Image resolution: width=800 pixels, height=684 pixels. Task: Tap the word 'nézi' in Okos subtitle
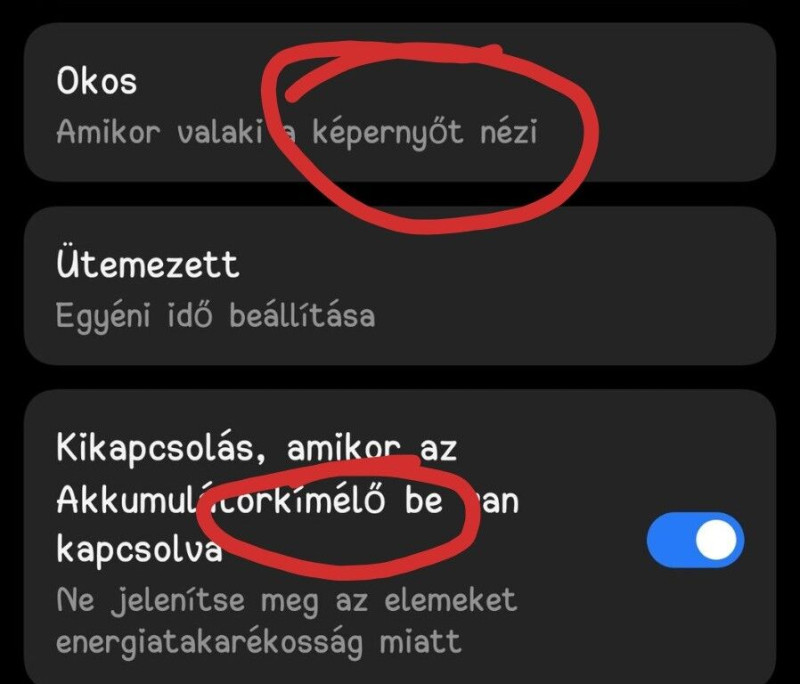pyautogui.click(x=509, y=132)
